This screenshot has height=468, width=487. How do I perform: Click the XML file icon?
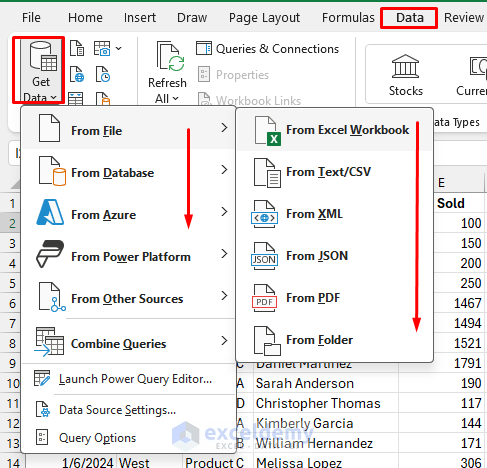point(264,214)
